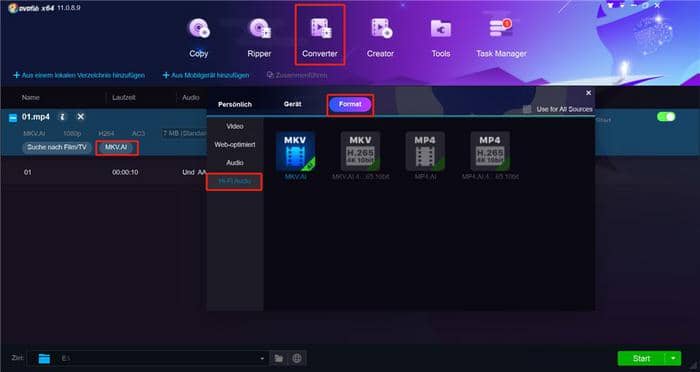Open the shirt skin icon in title bar
The width and height of the screenshot is (700, 372).
[610, 6]
